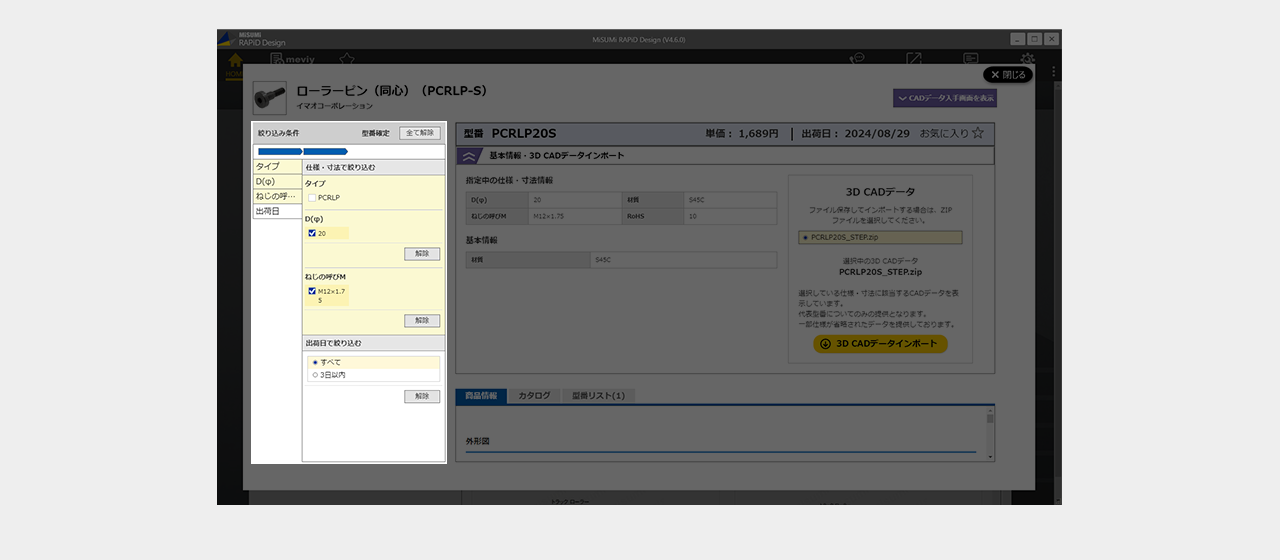Screen dimensions: 1280x560
Task: Close the dialog with 閉じる button
Action: 1008,75
